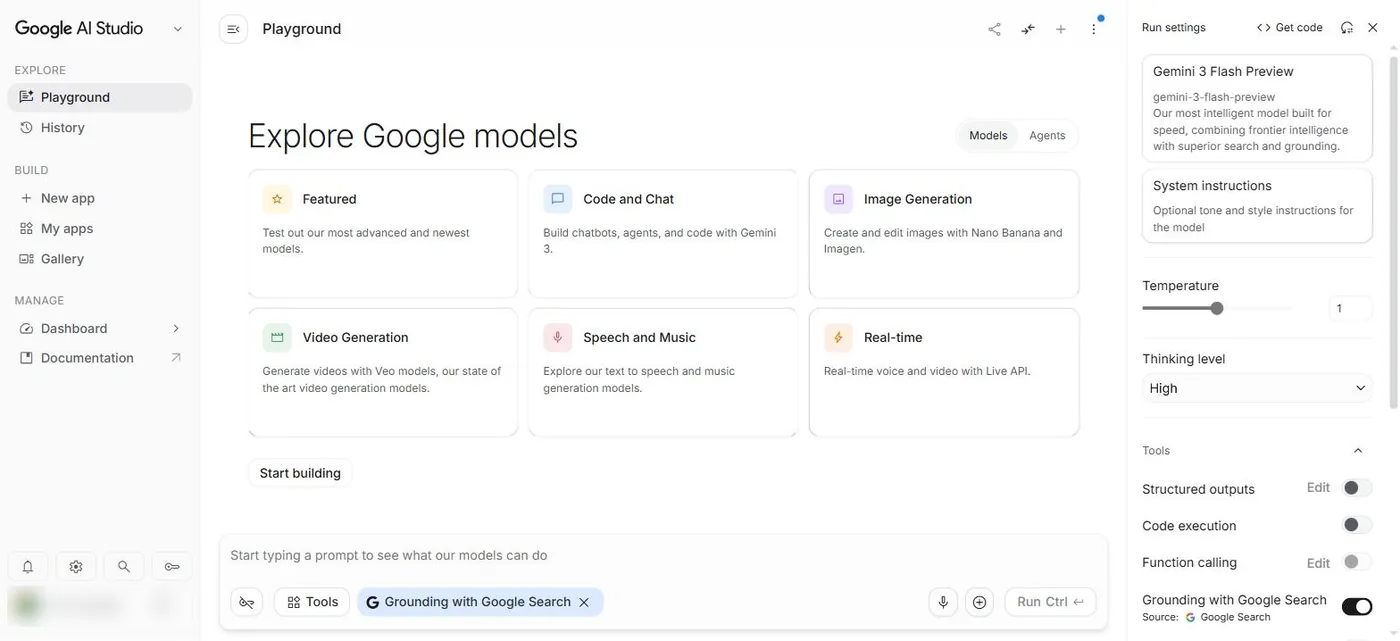This screenshot has width=1400, height=641.
Task: Click the Speech and Music microphone icon
Action: 557,338
